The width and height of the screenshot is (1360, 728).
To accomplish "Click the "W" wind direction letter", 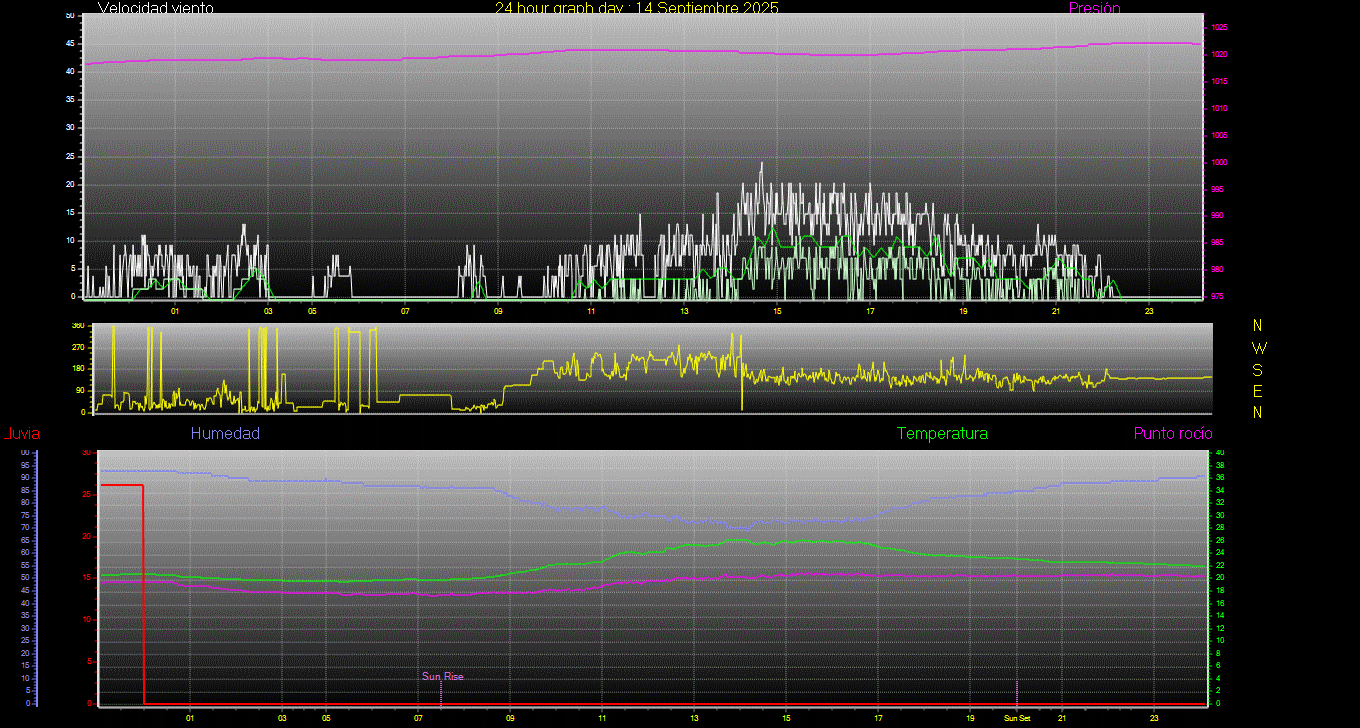I will [x=1258, y=348].
